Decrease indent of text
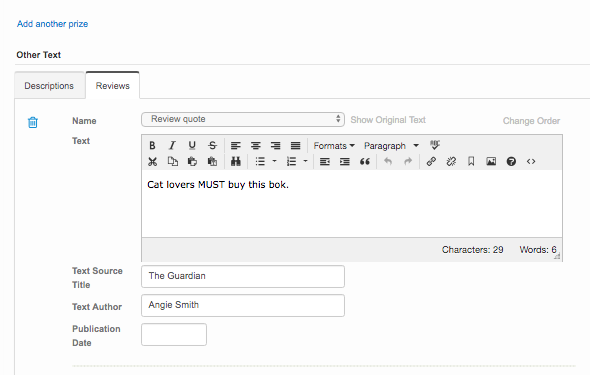590x375 pixels. pos(324,161)
